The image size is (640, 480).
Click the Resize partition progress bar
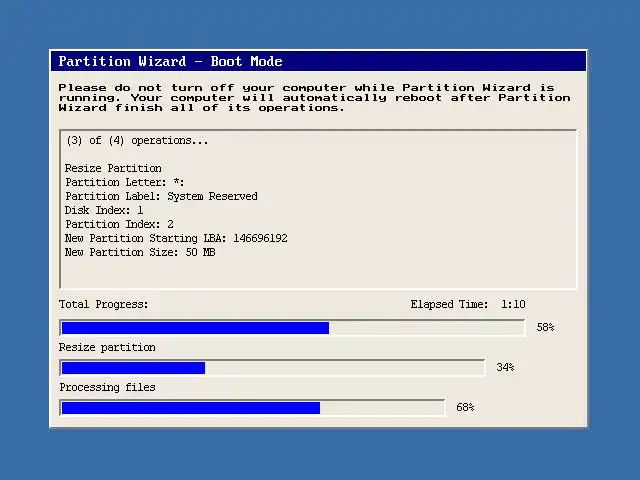coord(272,368)
